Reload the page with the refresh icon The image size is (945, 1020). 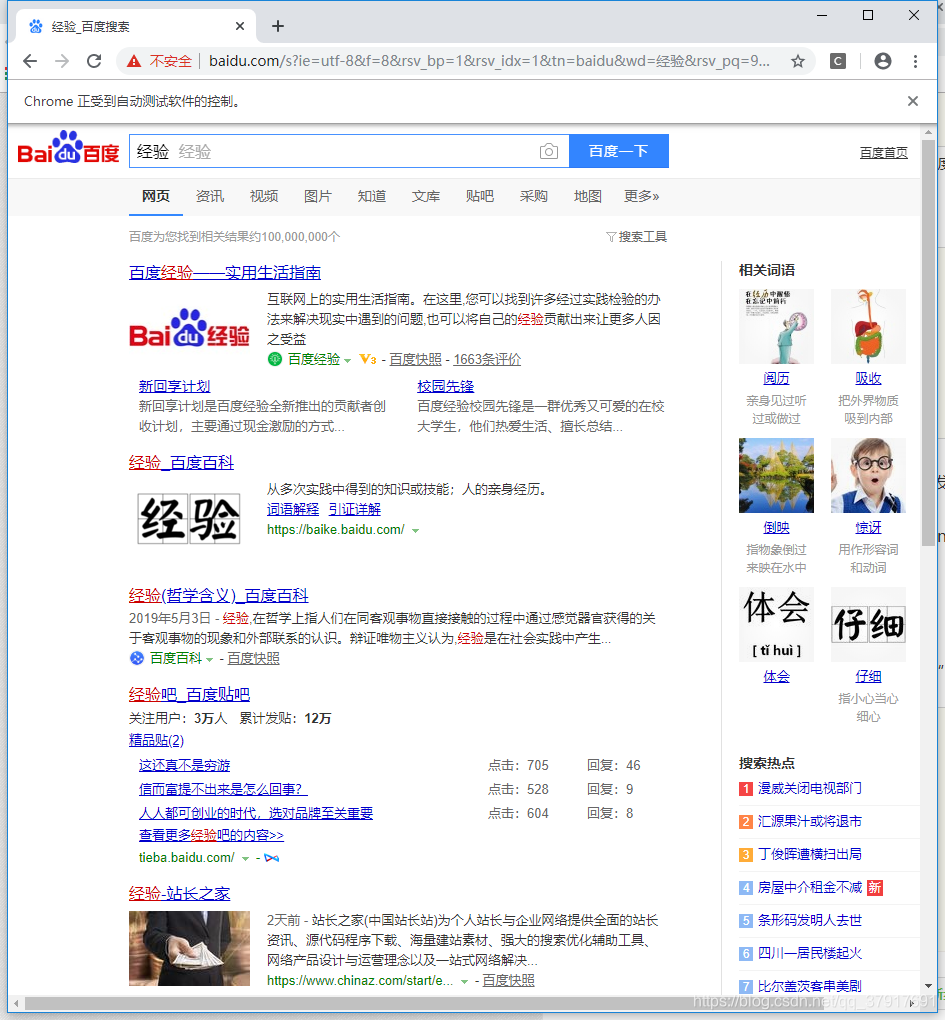(94, 61)
